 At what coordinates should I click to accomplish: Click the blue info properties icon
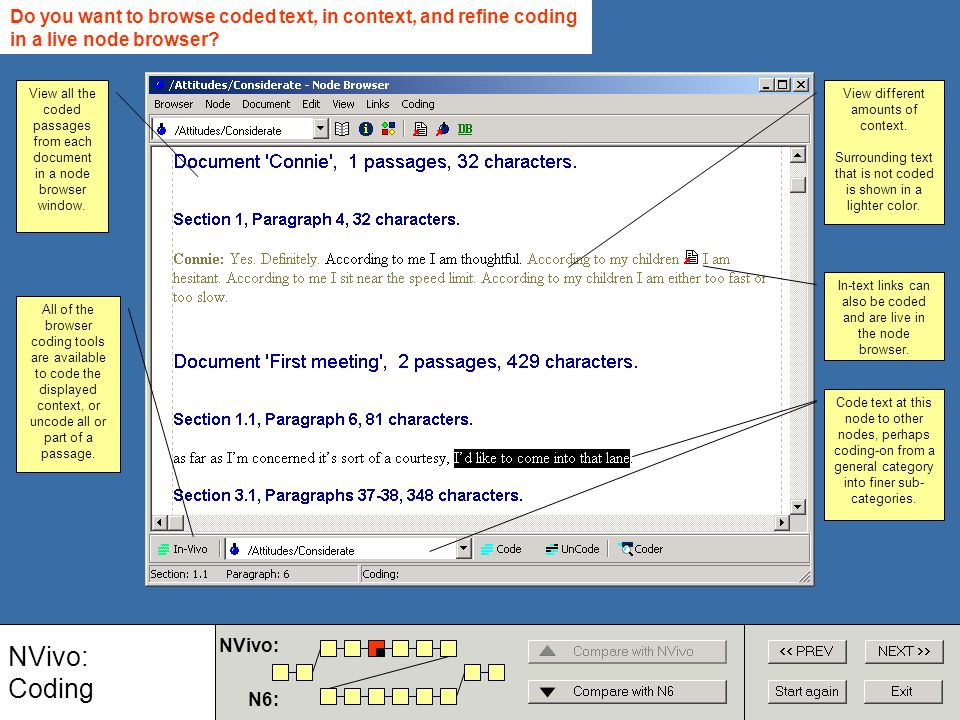[x=366, y=129]
